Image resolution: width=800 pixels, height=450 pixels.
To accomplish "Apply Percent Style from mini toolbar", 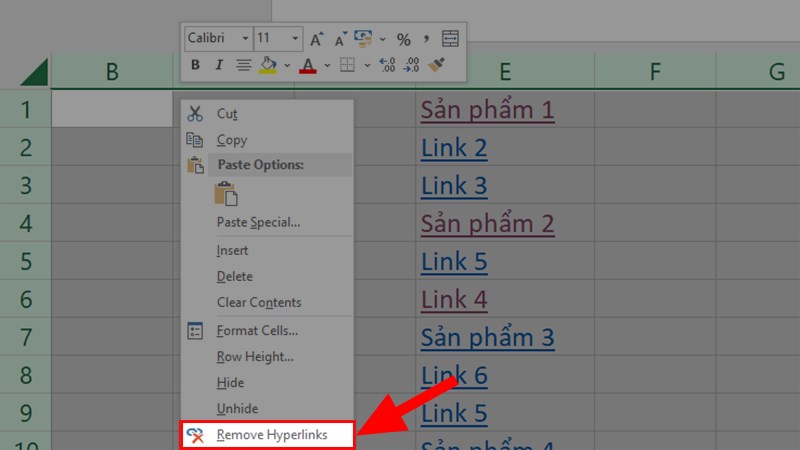I will click(x=404, y=39).
